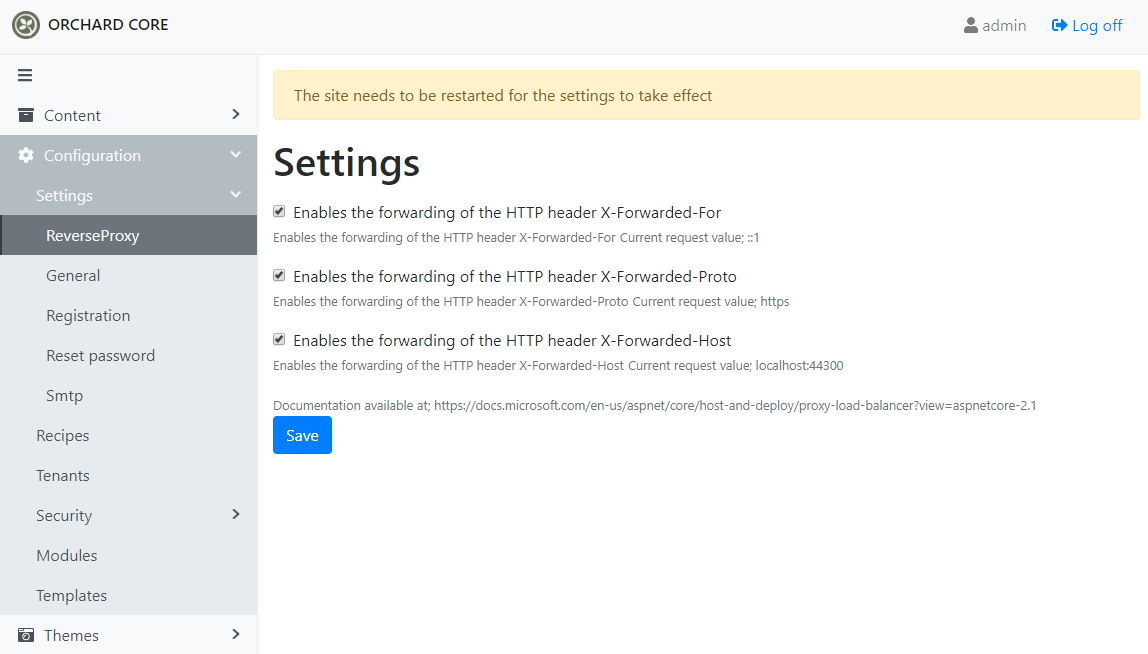Click the Orchard Core logo icon
Viewport: 1148px width, 654px height.
pyautogui.click(x=26, y=25)
